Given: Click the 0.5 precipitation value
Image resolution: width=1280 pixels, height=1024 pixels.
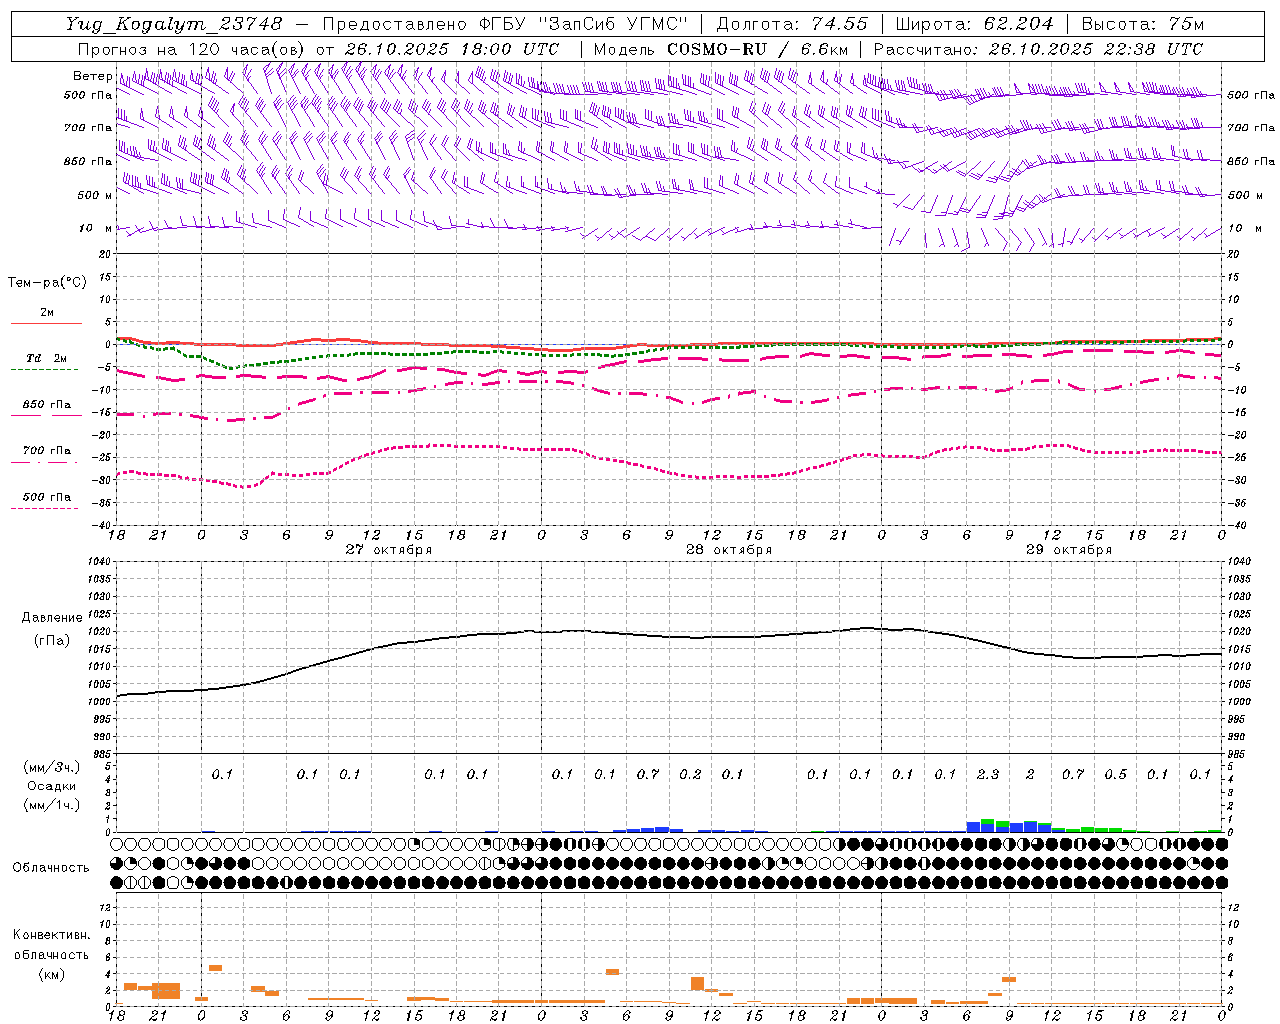Looking at the screenshot, I should coord(1116,775).
